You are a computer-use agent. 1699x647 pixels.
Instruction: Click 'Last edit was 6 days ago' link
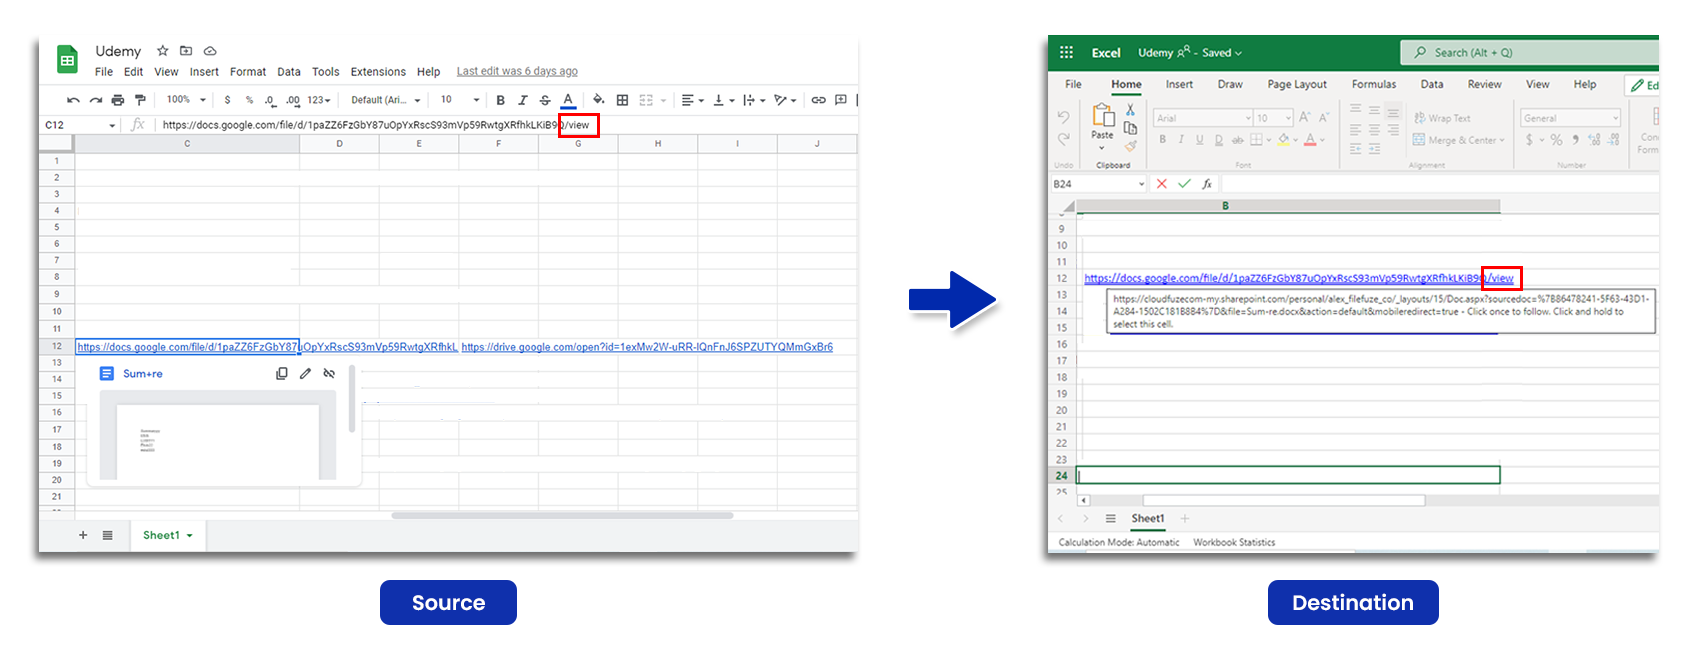coord(517,71)
